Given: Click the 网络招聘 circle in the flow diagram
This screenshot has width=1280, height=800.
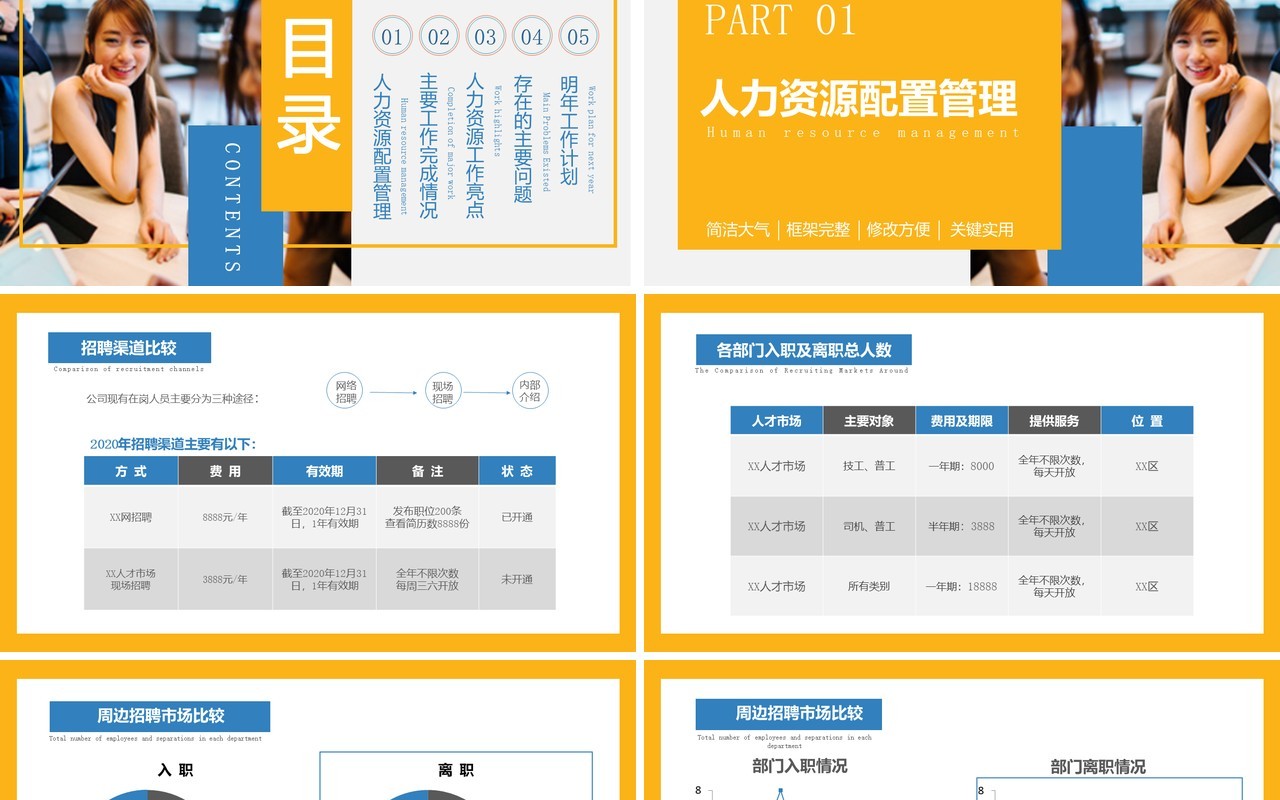Looking at the screenshot, I should 346,391.
